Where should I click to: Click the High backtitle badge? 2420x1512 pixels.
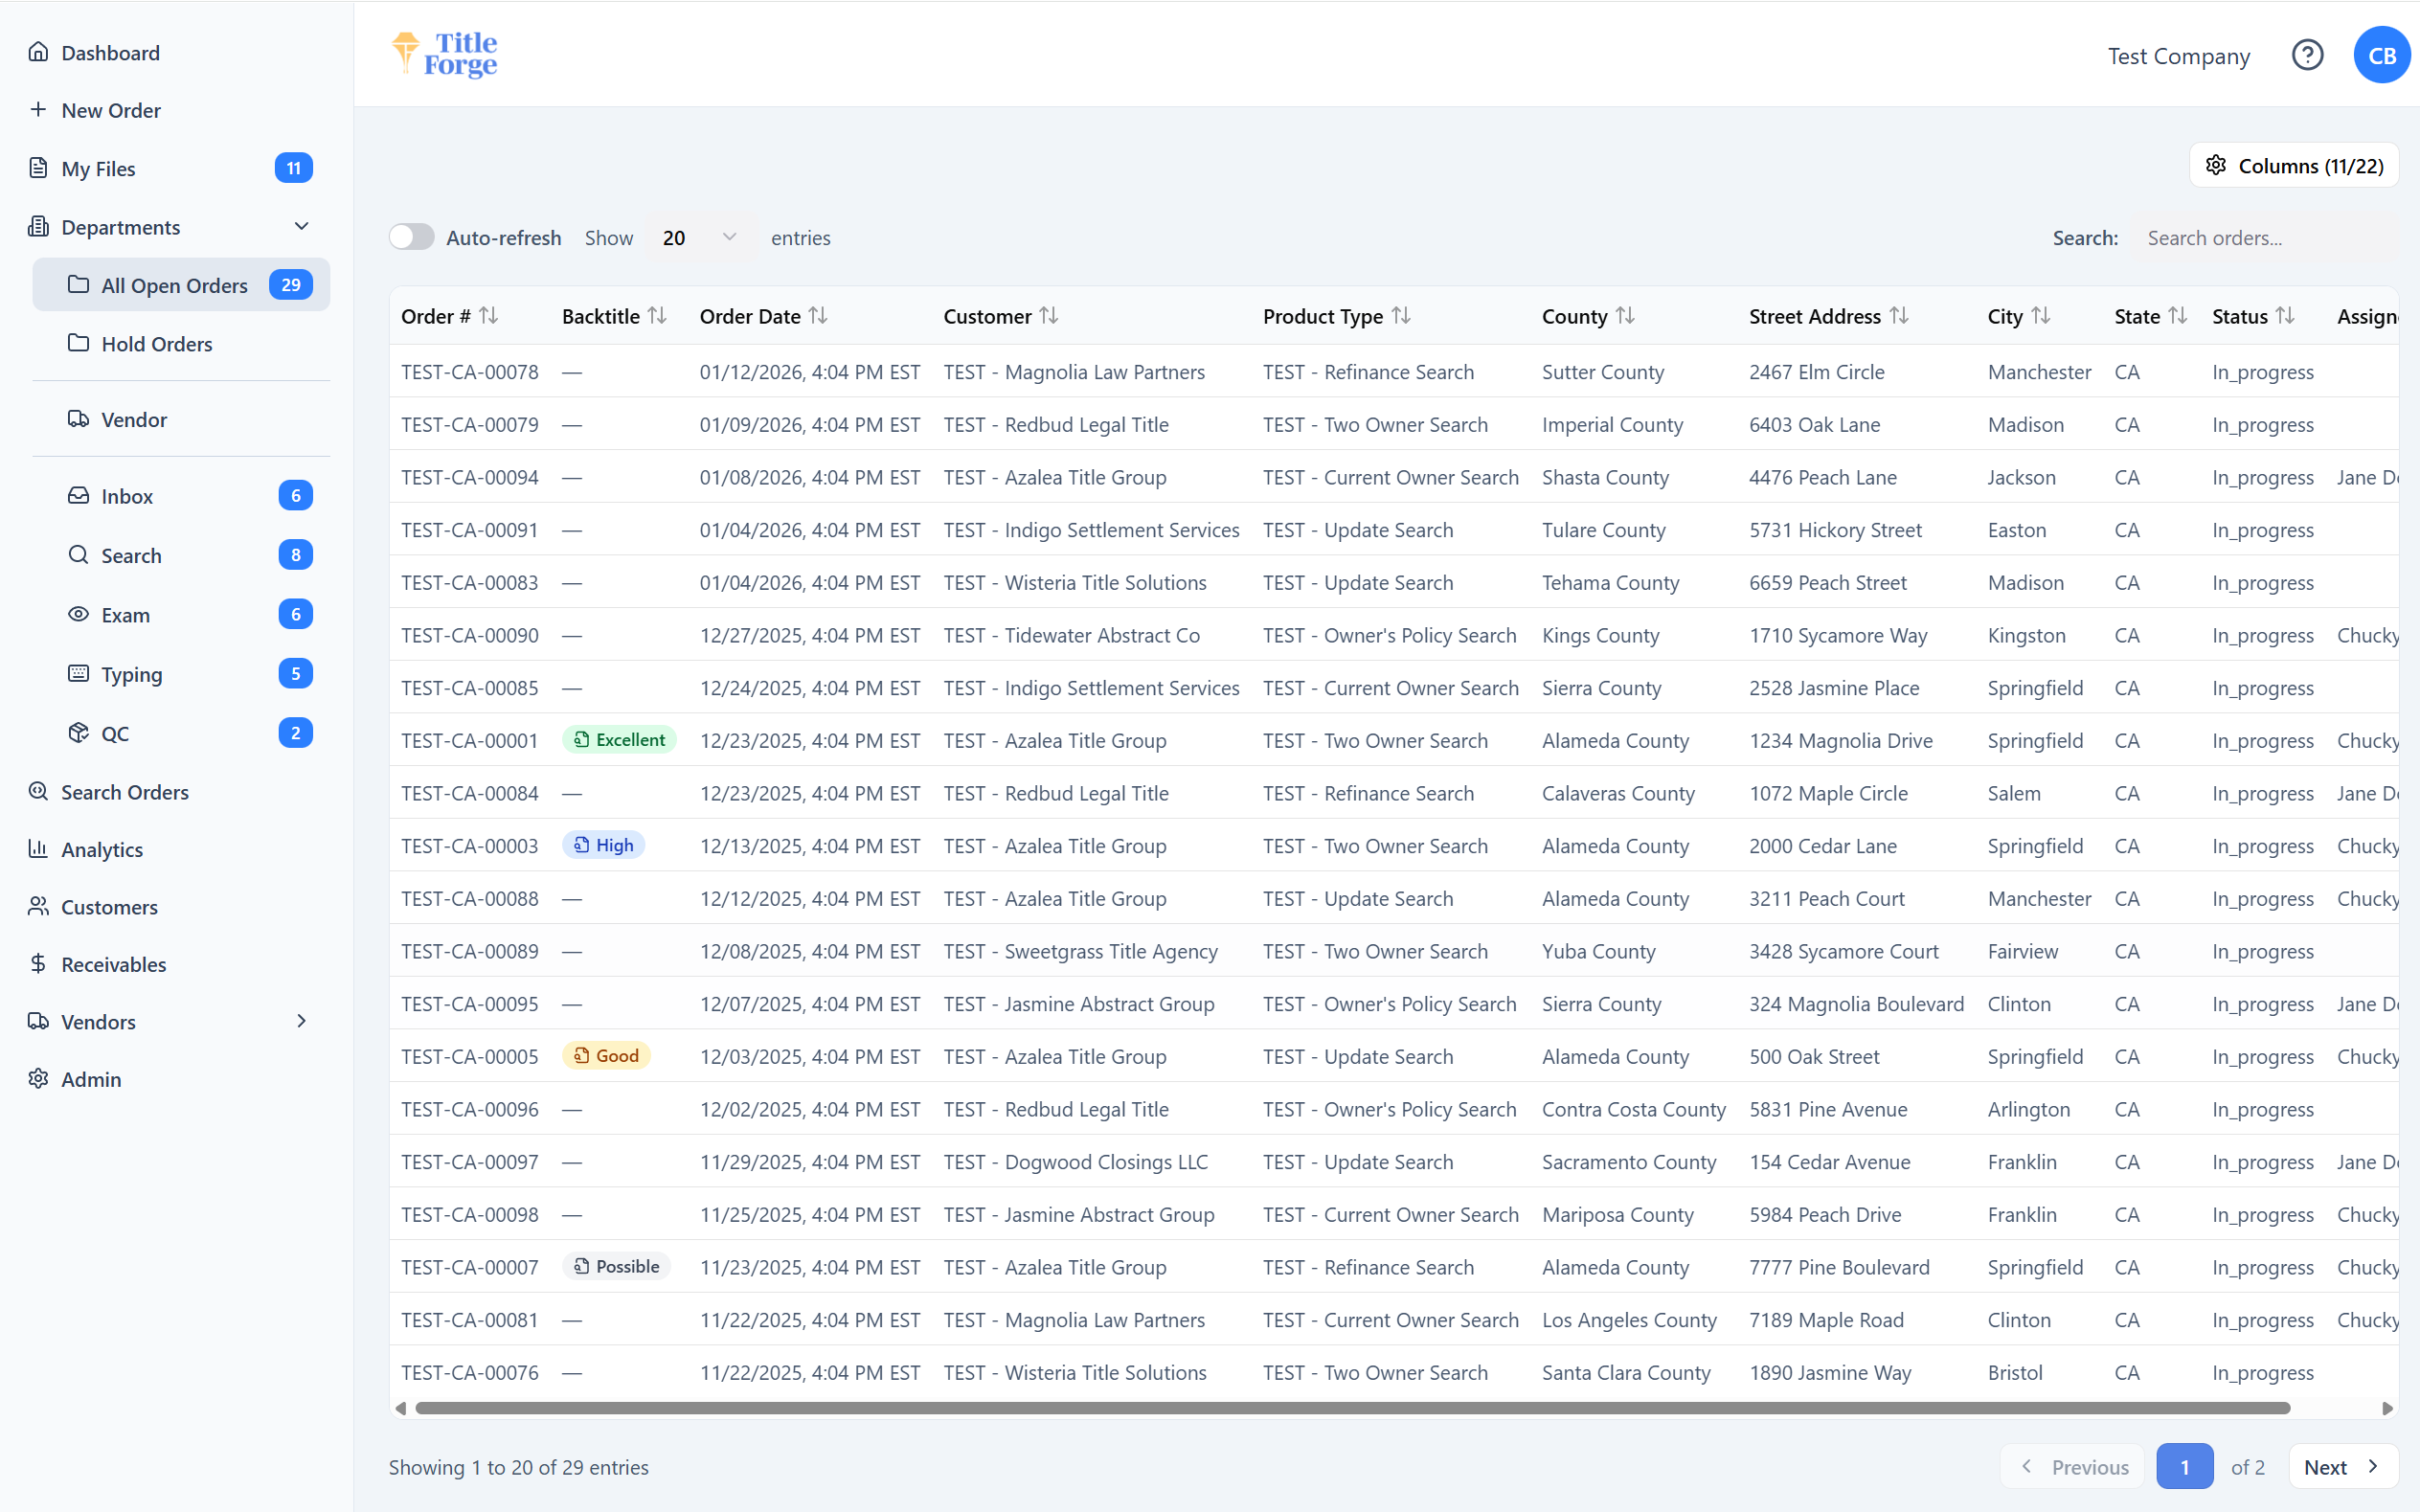[604, 845]
